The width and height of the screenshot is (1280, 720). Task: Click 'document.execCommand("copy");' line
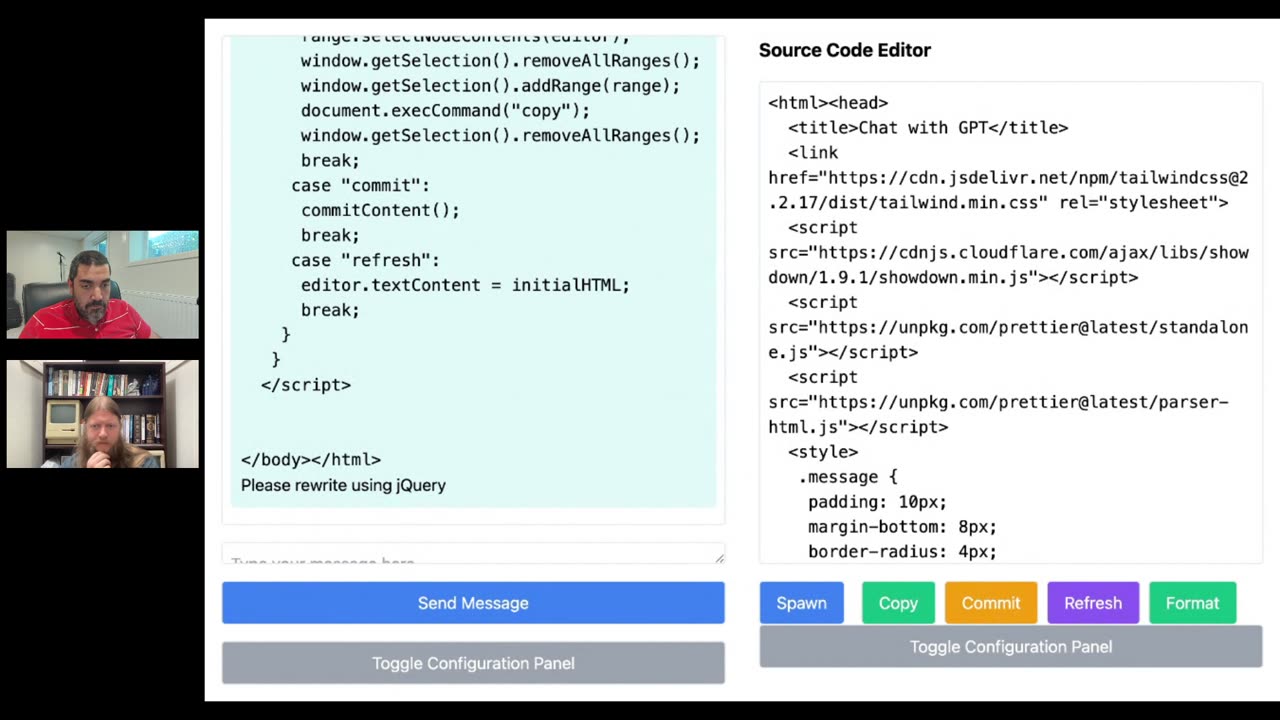coord(445,110)
